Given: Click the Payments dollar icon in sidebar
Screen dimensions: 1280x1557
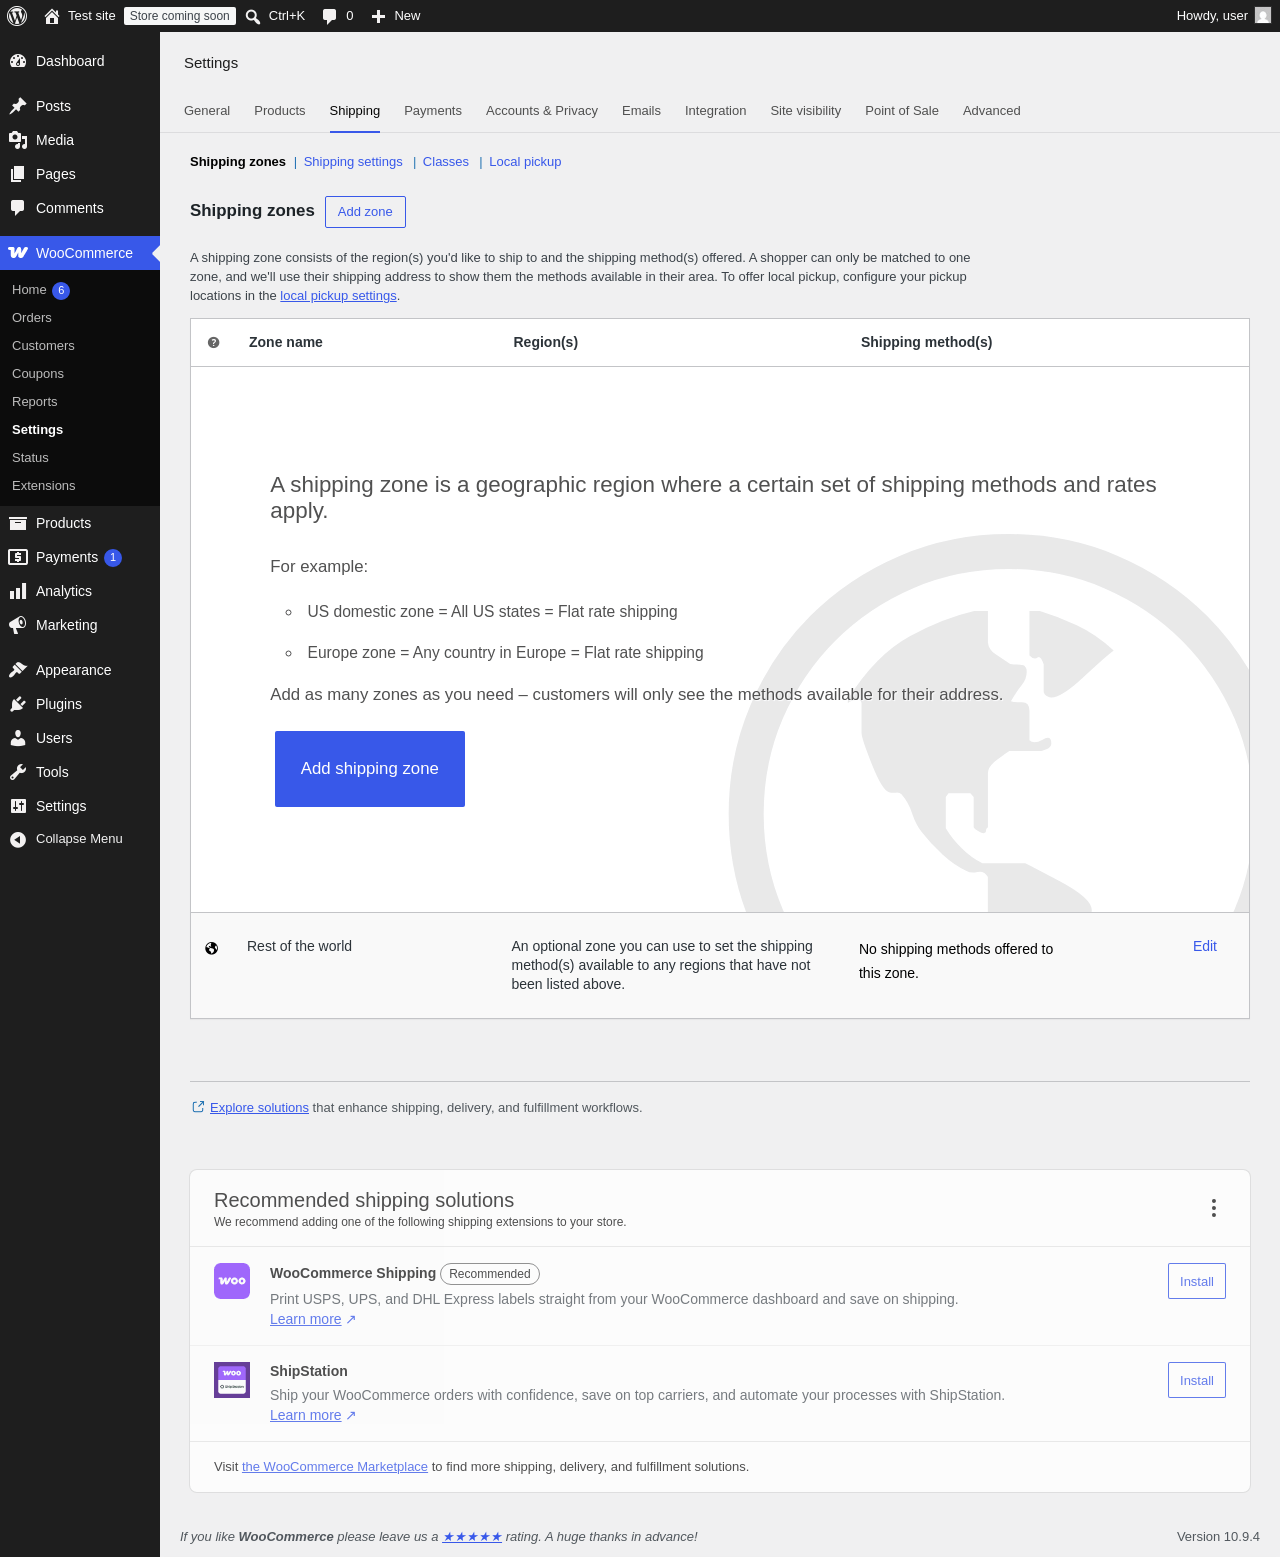Looking at the screenshot, I should (x=18, y=557).
